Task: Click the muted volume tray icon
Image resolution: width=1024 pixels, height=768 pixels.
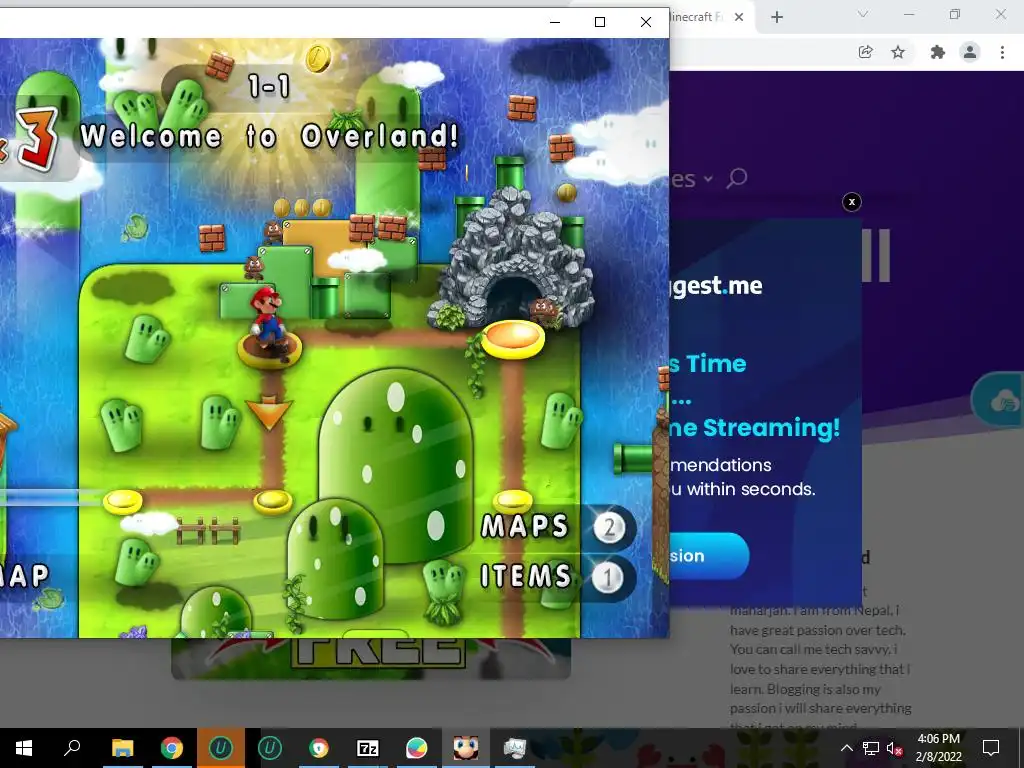Action: pos(895,748)
